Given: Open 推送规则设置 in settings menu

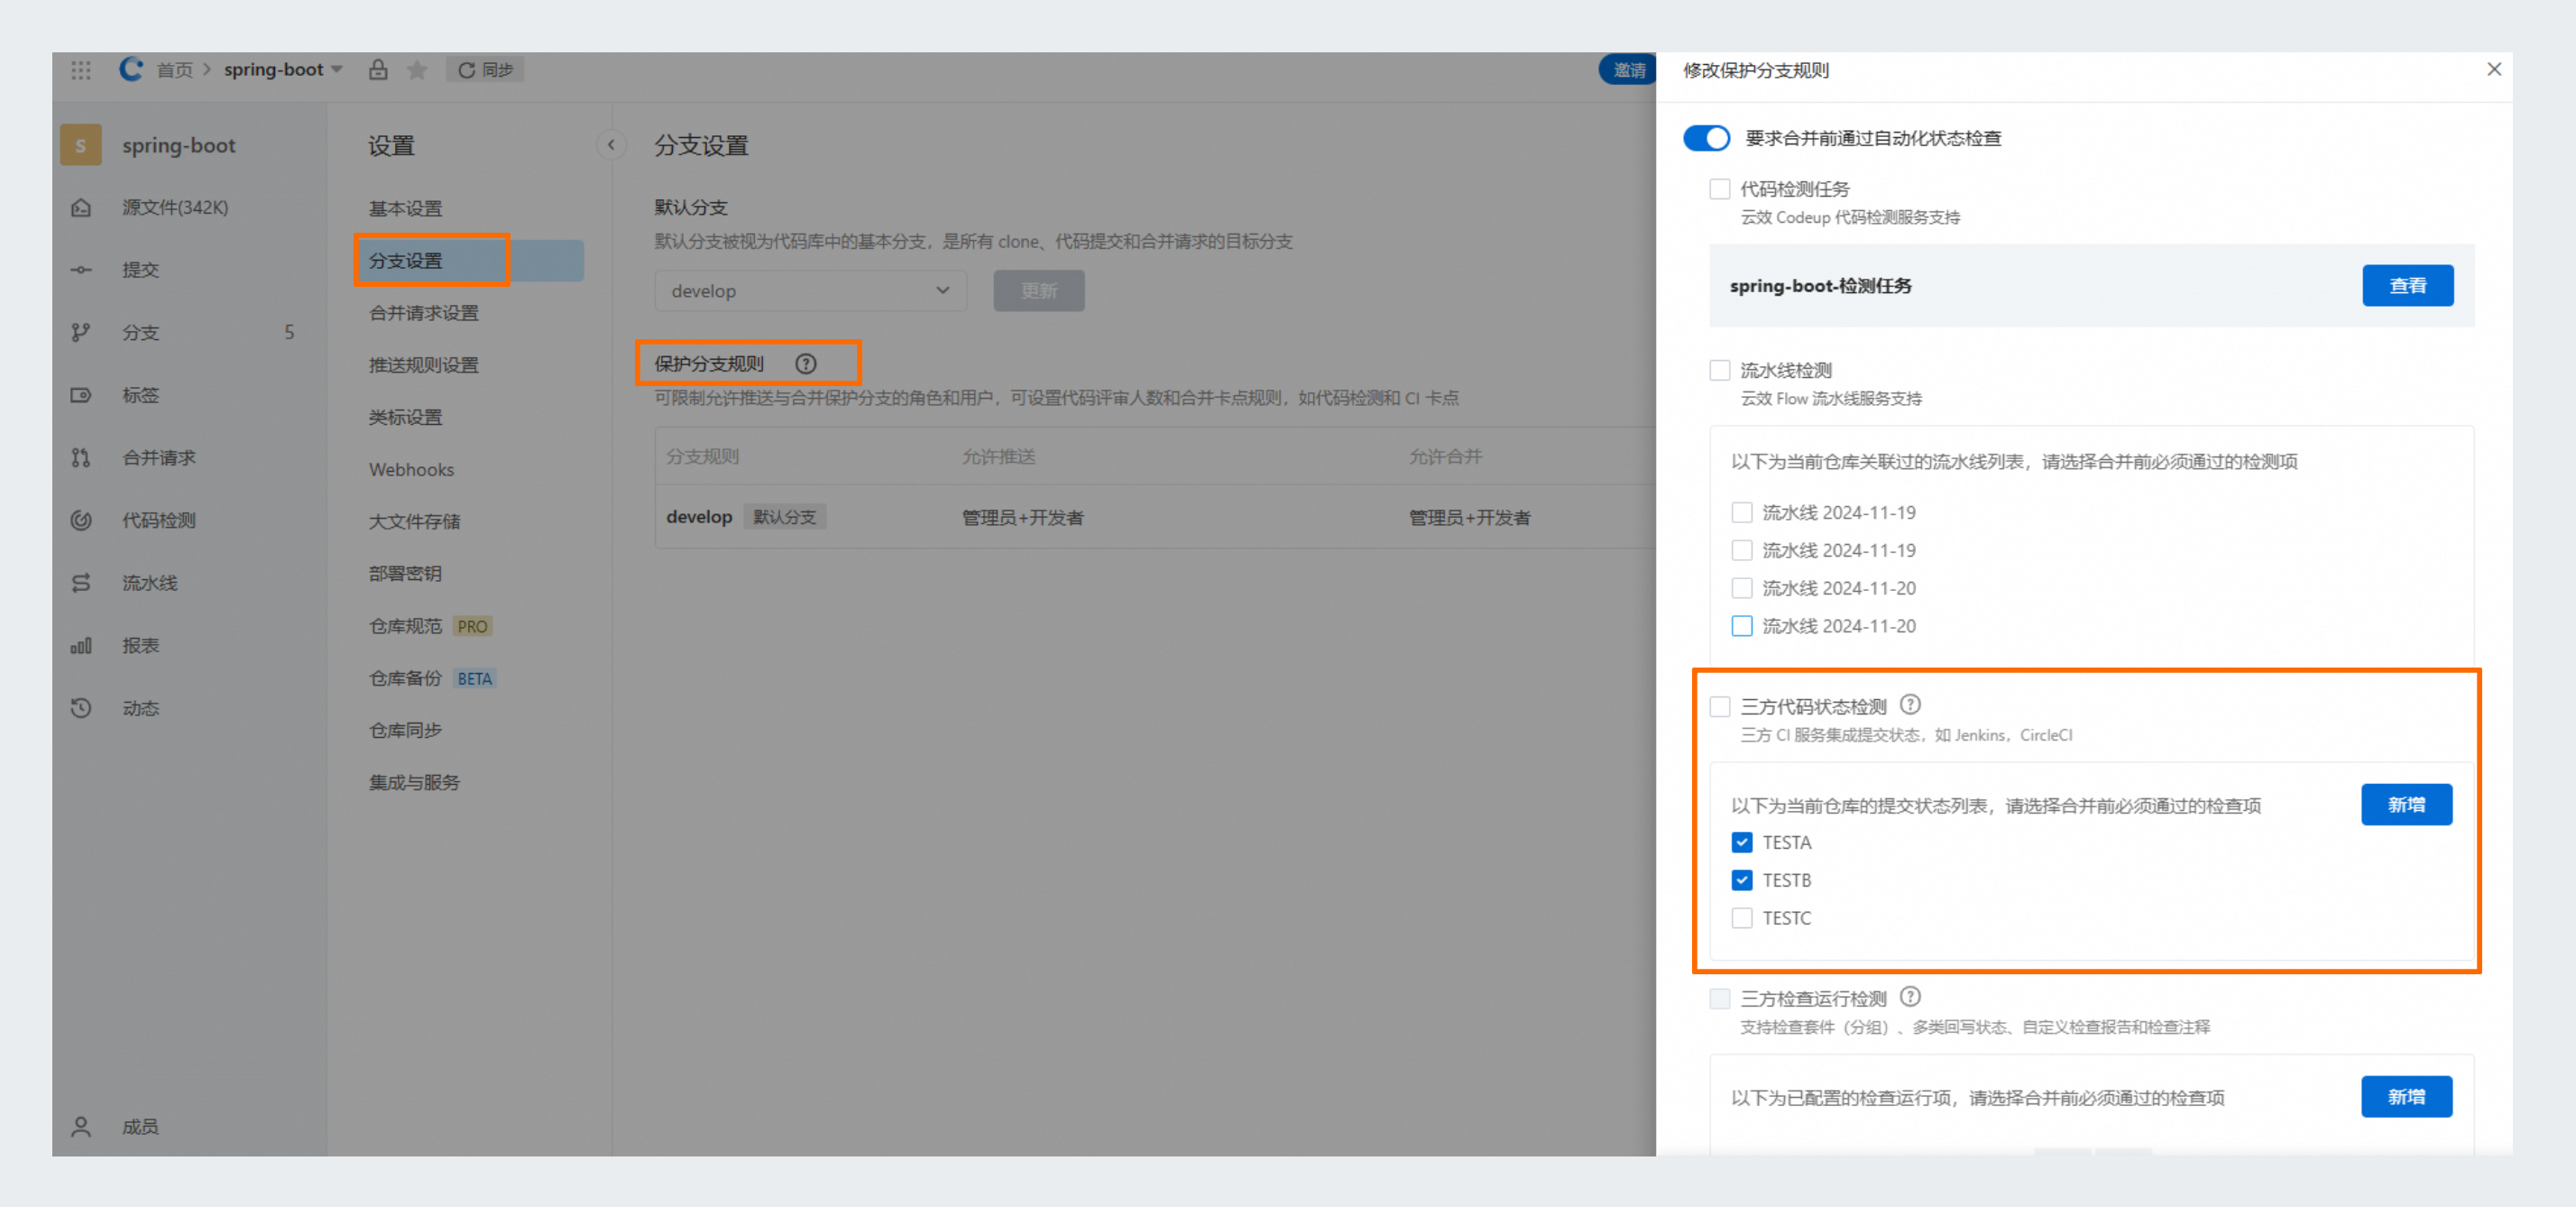Looking at the screenshot, I should click(x=423, y=365).
